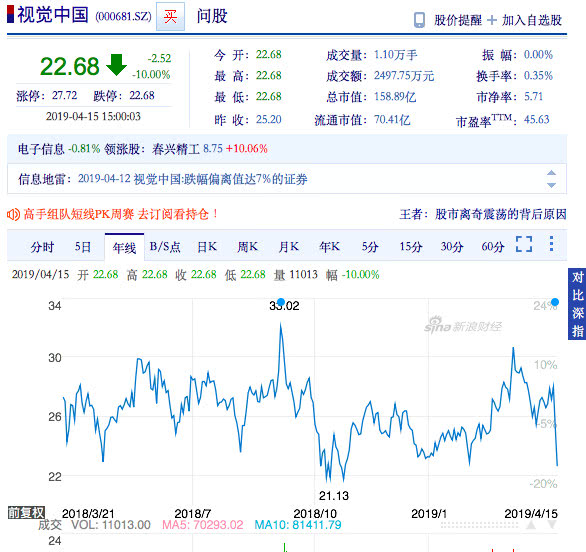This screenshot has width=586, height=552.
Task: Click the timestamp 2019-04-15 15:00:03
Action: point(93,116)
